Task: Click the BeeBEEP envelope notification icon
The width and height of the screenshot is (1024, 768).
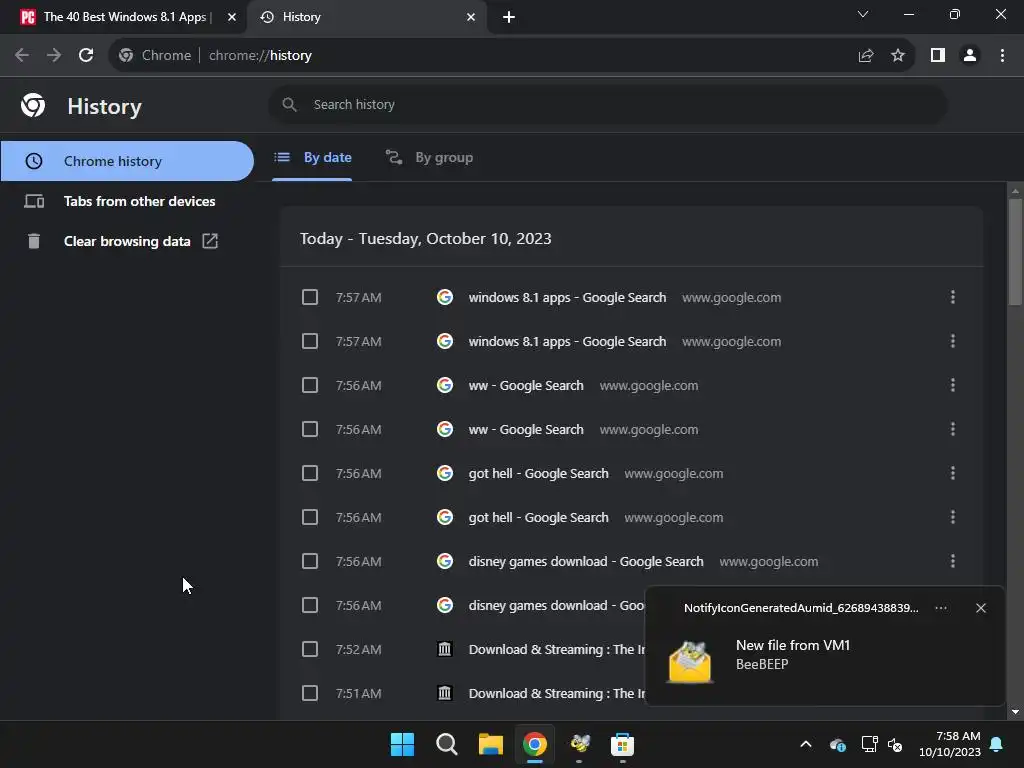Action: [x=690, y=662]
